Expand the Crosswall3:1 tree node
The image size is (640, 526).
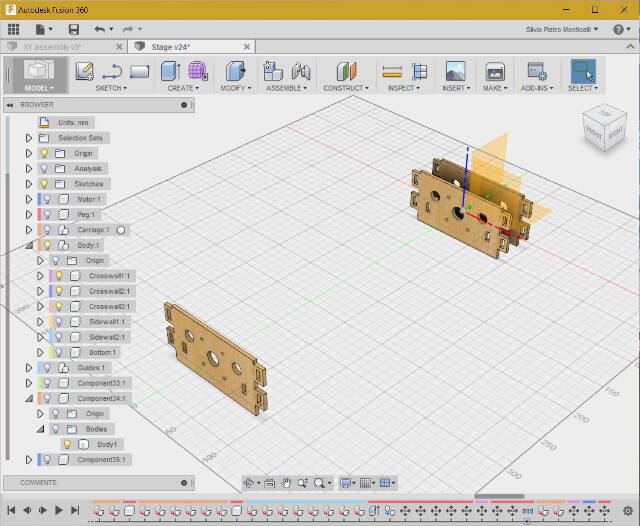click(x=40, y=306)
